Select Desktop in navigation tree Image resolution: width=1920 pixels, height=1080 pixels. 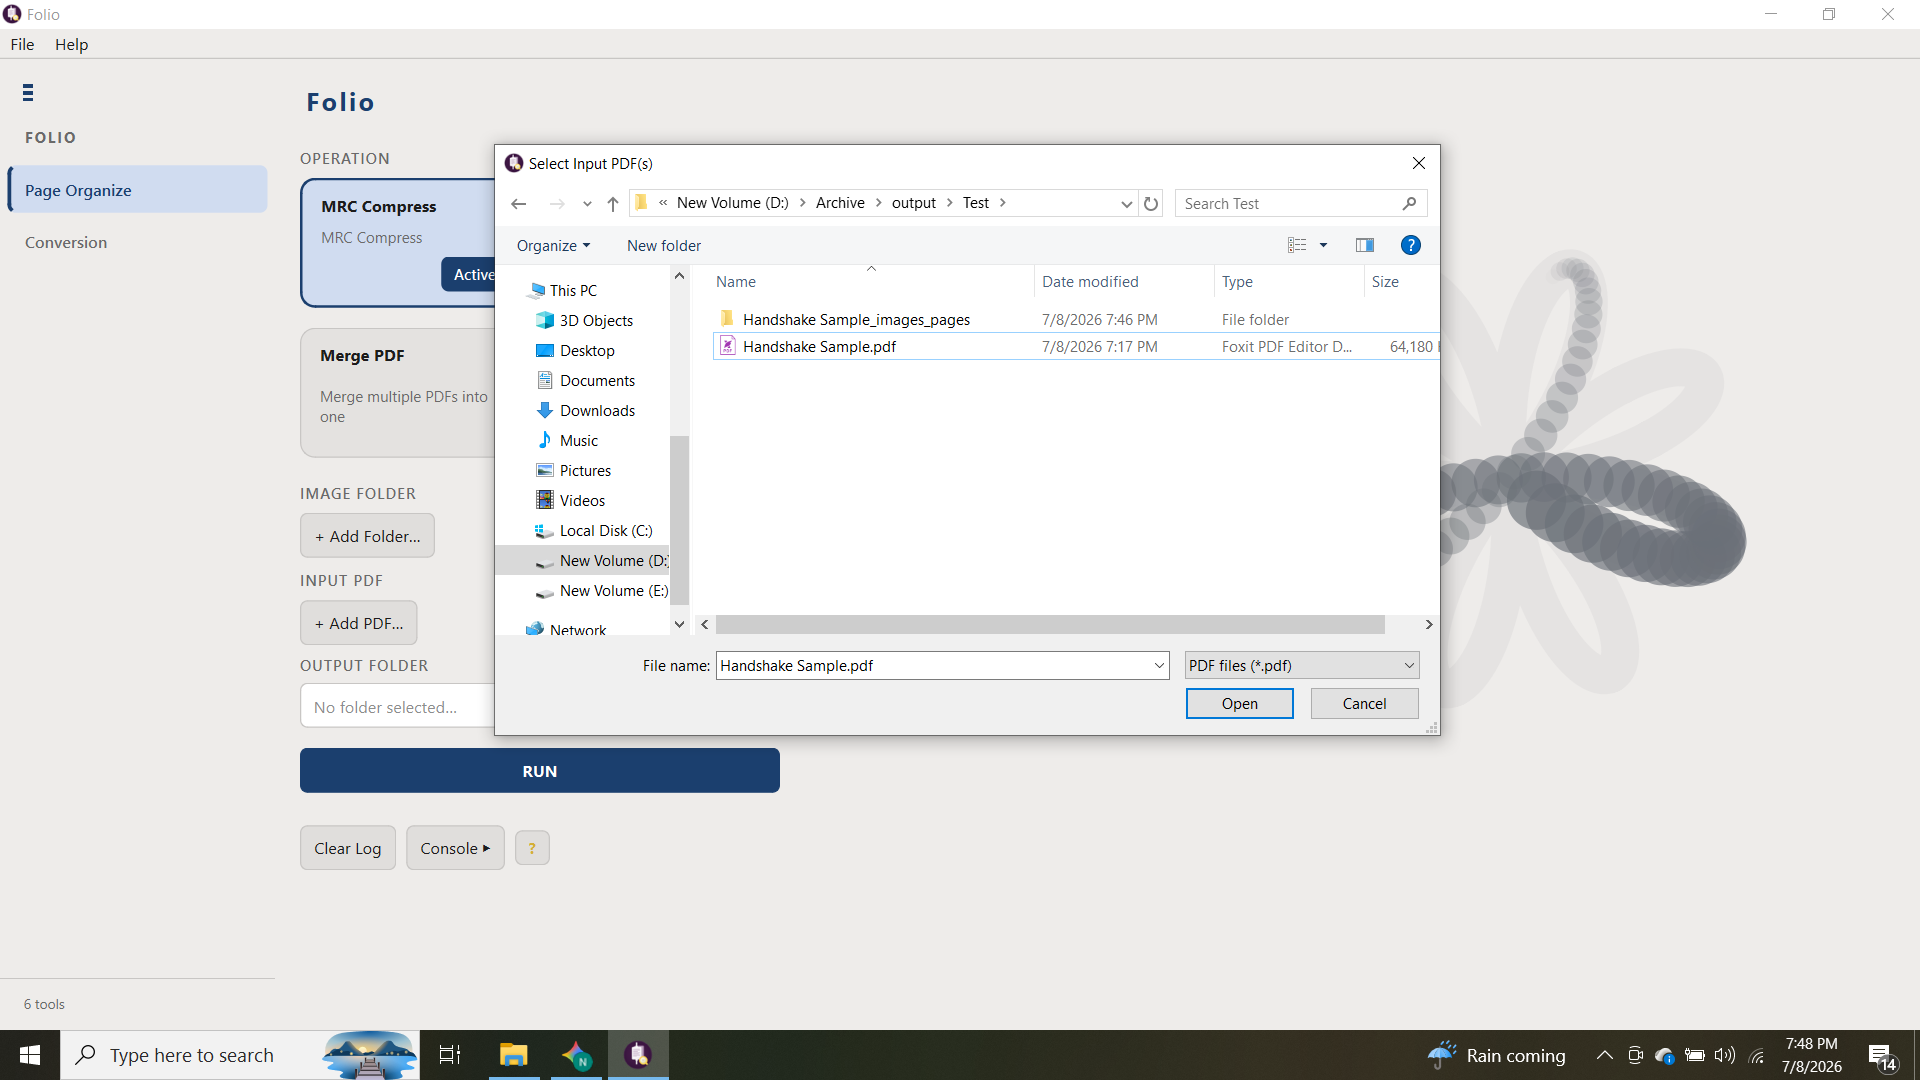pos(587,350)
